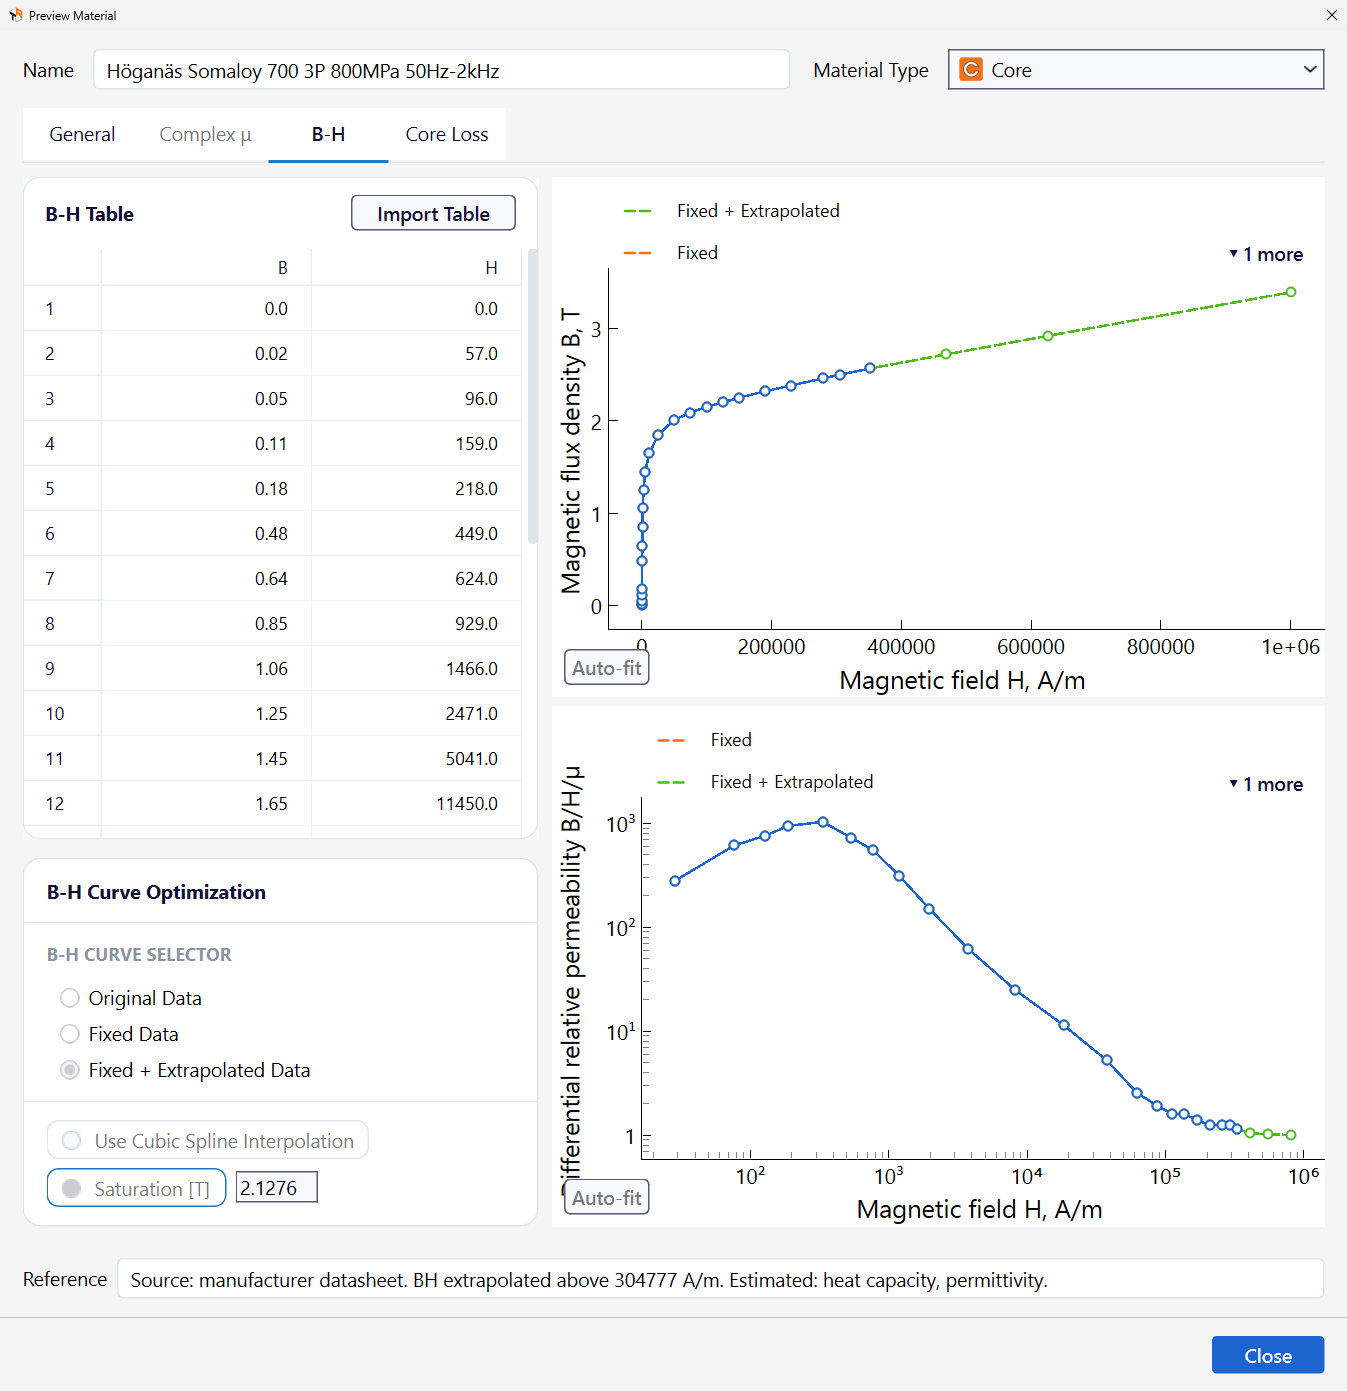Click B cell value 0.11 in row 4
Image resolution: width=1347 pixels, height=1391 pixels.
206,443
